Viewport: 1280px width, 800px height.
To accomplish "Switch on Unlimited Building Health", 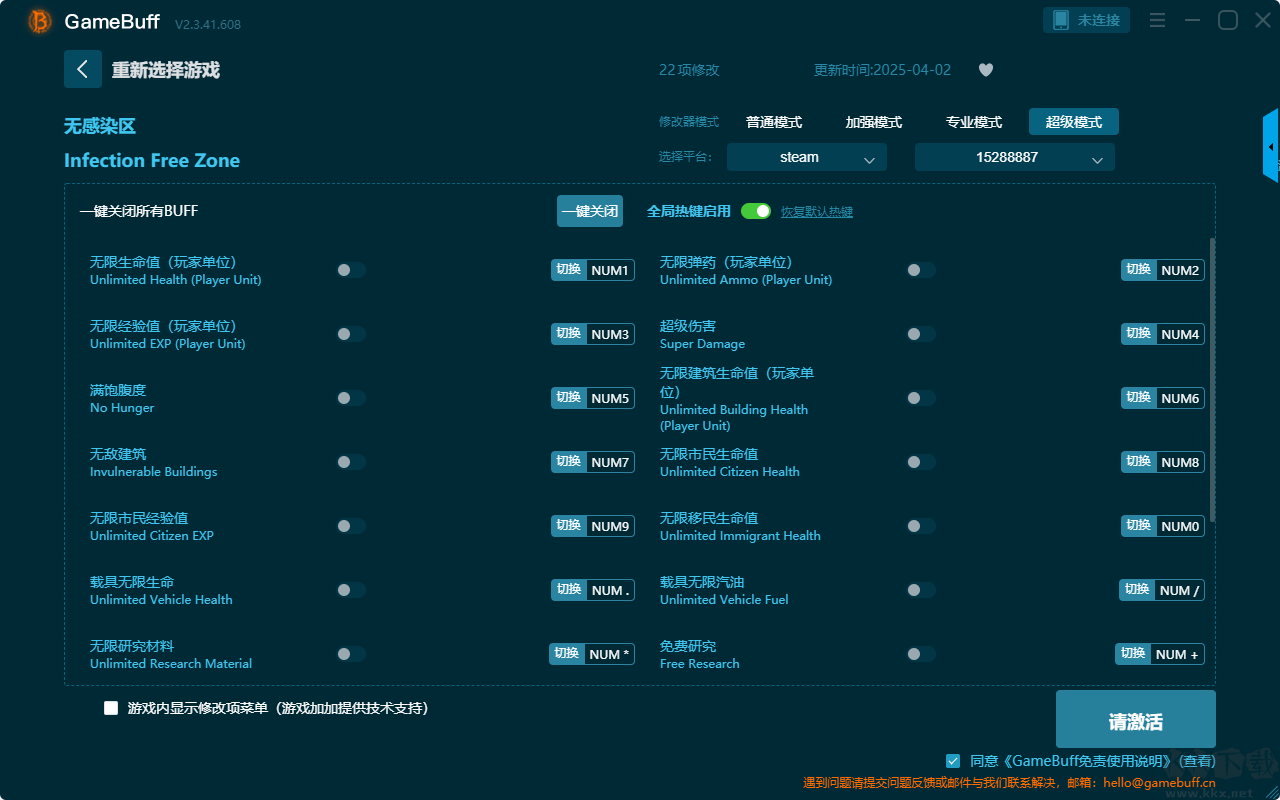I will click(921, 398).
